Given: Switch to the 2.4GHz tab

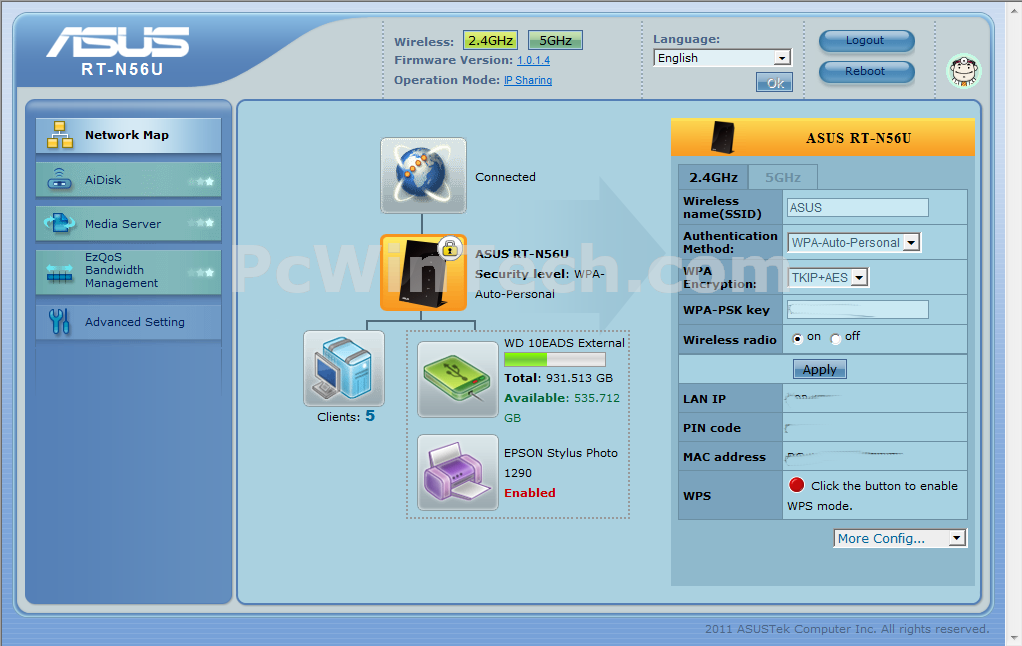Looking at the screenshot, I should tap(714, 177).
